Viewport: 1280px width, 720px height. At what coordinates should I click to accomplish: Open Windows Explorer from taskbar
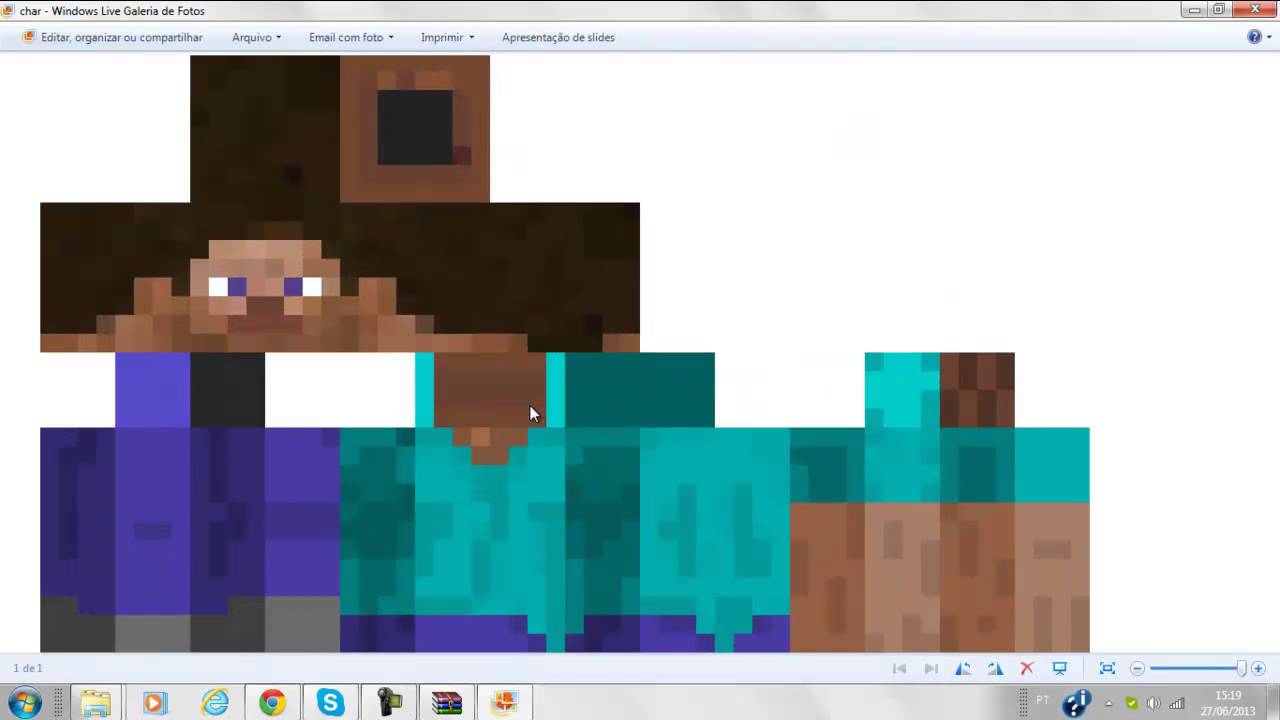[95, 703]
